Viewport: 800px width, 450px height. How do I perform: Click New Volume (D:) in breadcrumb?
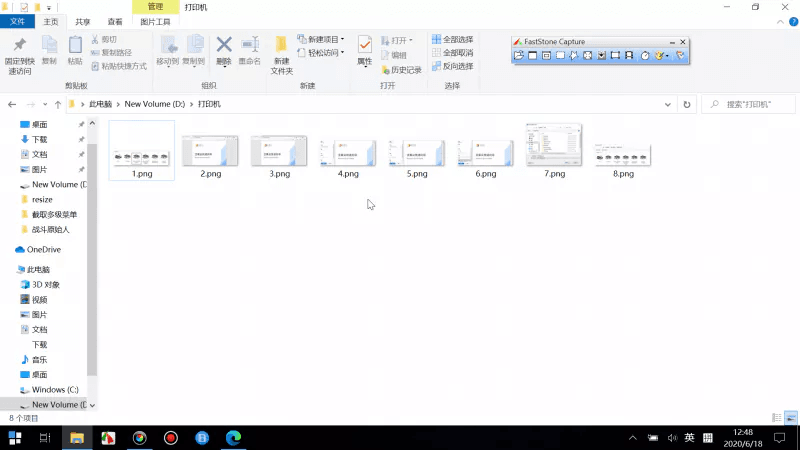pos(155,104)
